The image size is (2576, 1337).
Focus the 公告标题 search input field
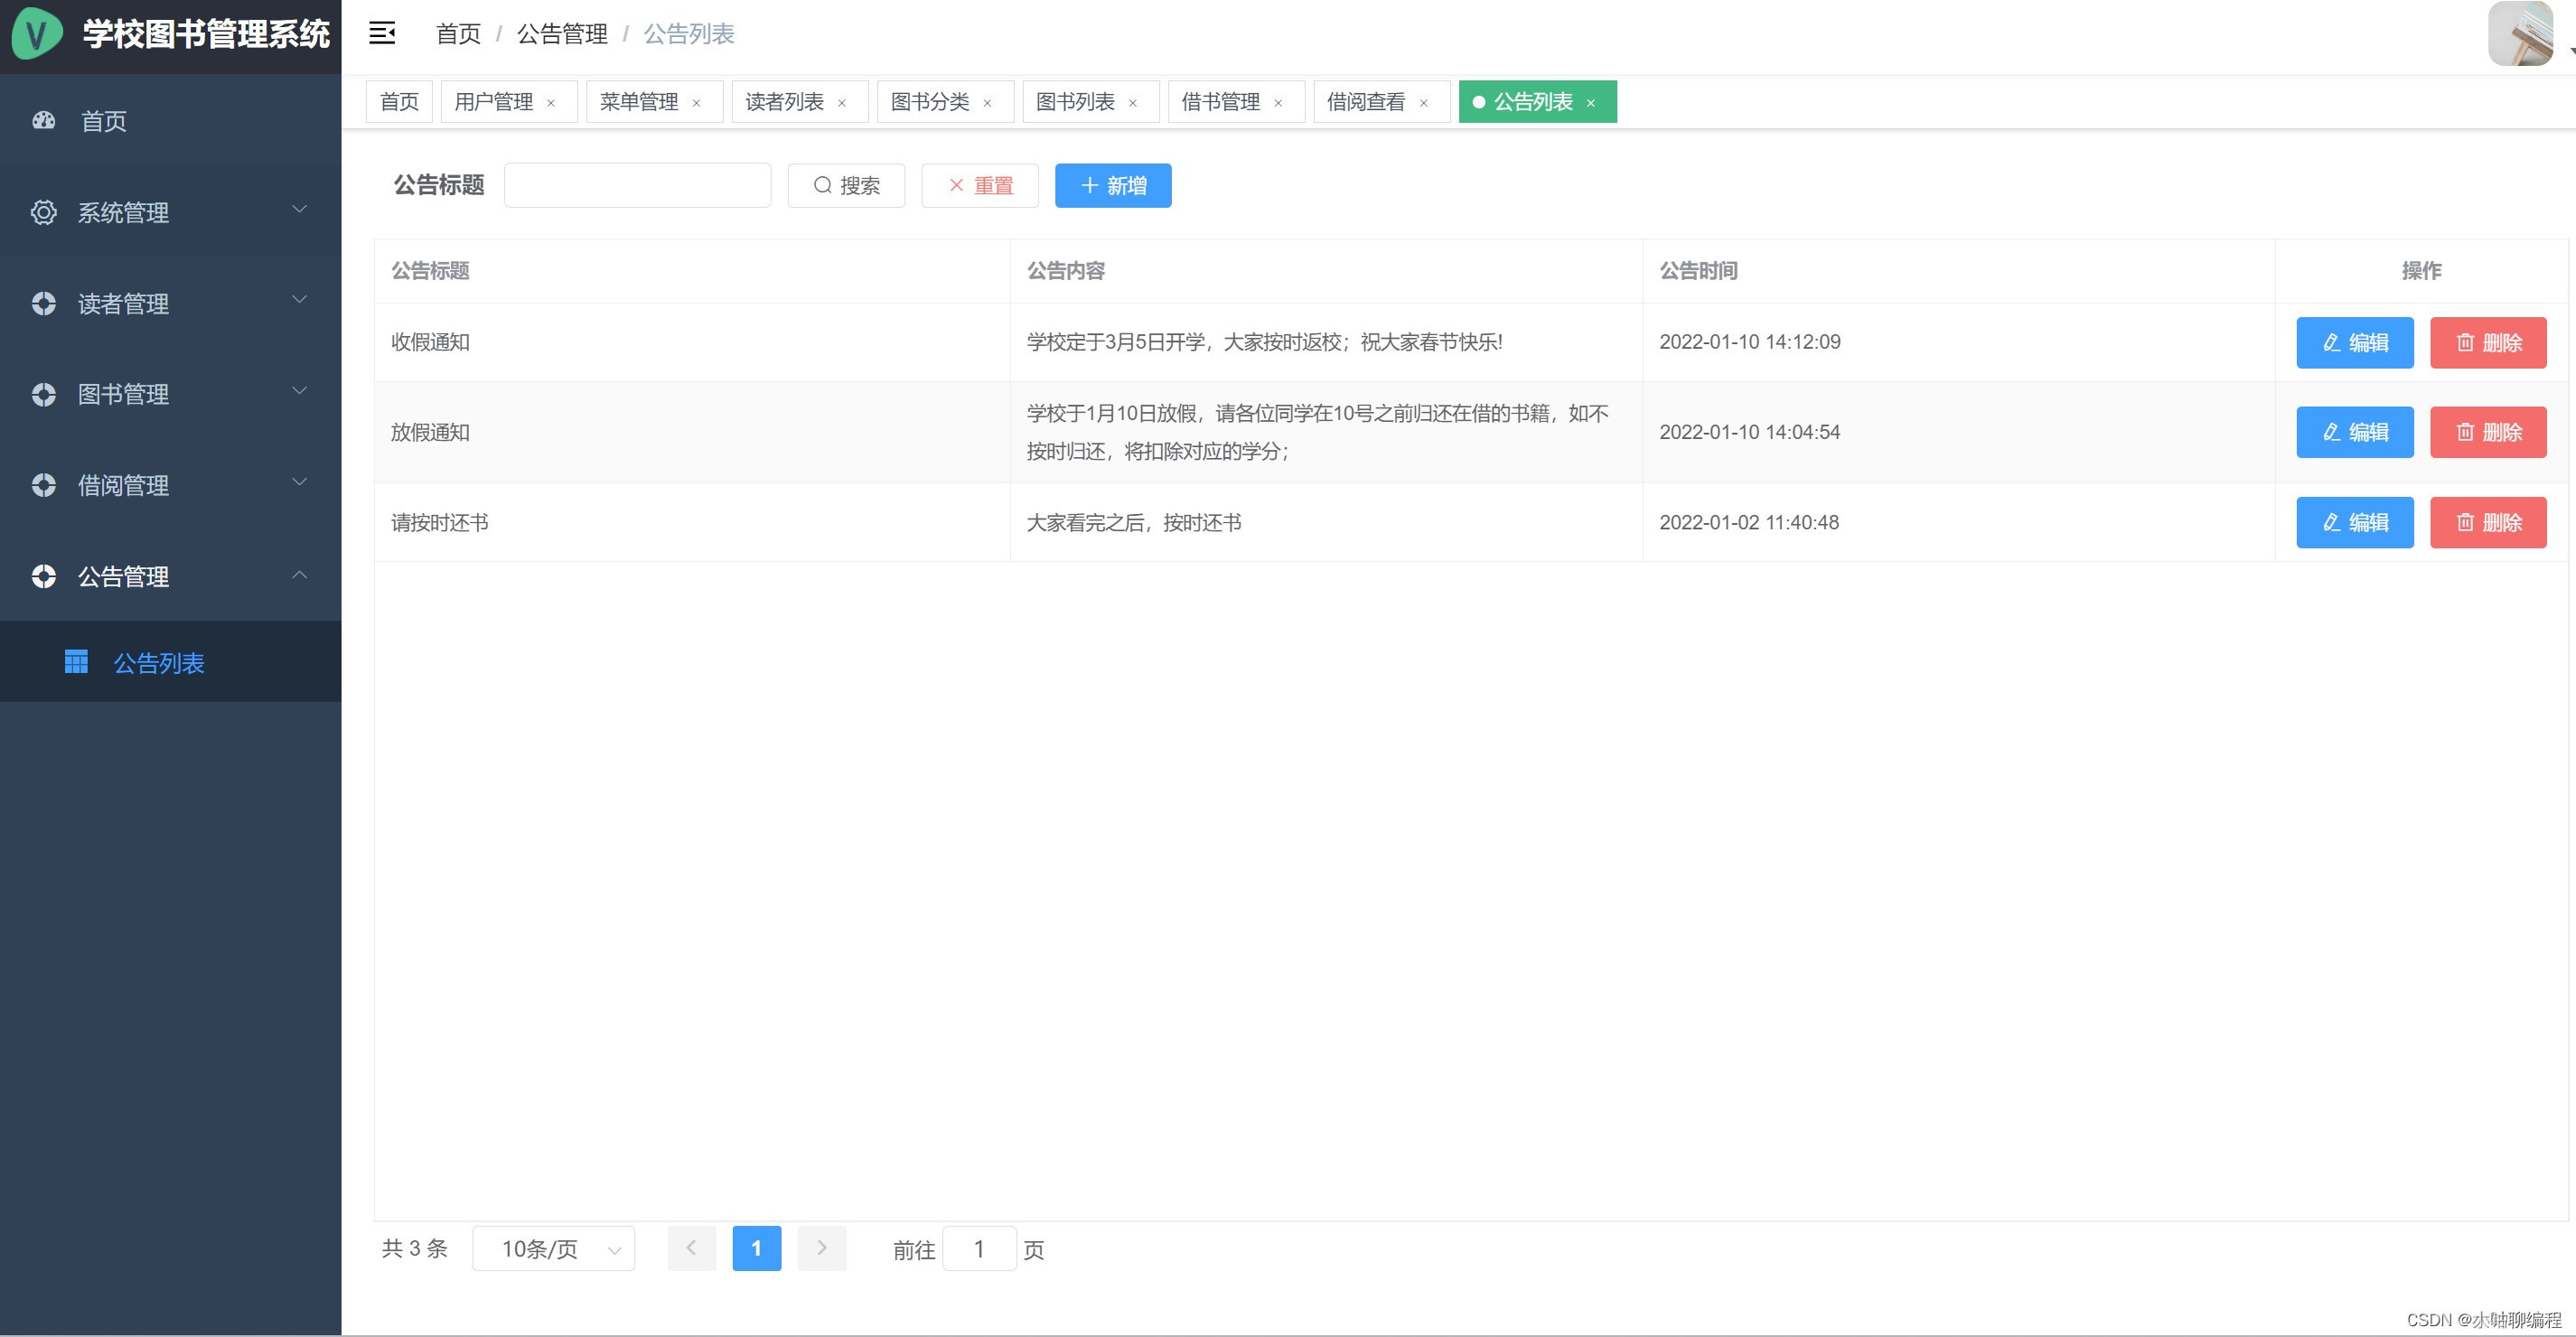[637, 186]
